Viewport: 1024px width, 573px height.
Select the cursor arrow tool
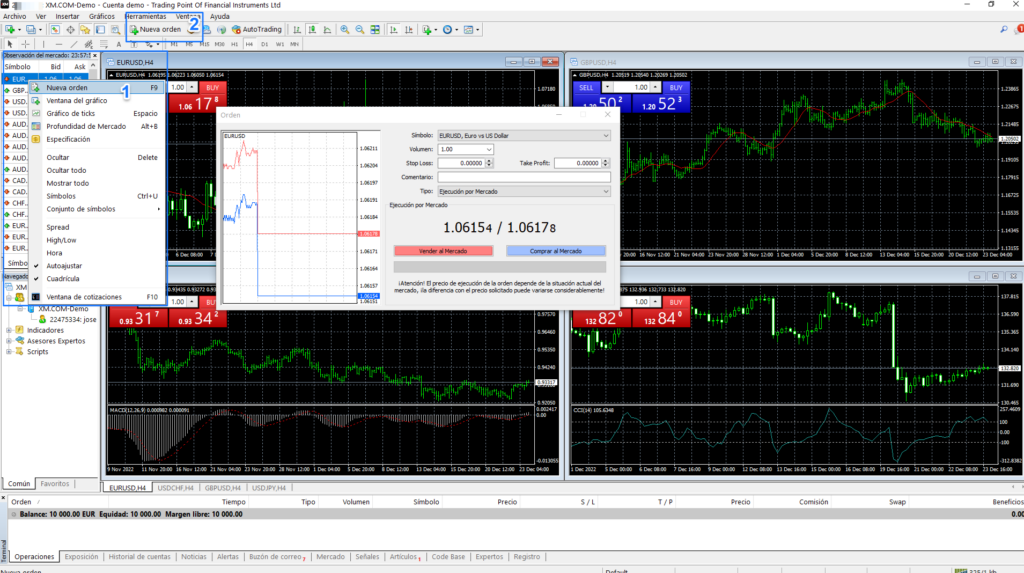click(x=10, y=44)
